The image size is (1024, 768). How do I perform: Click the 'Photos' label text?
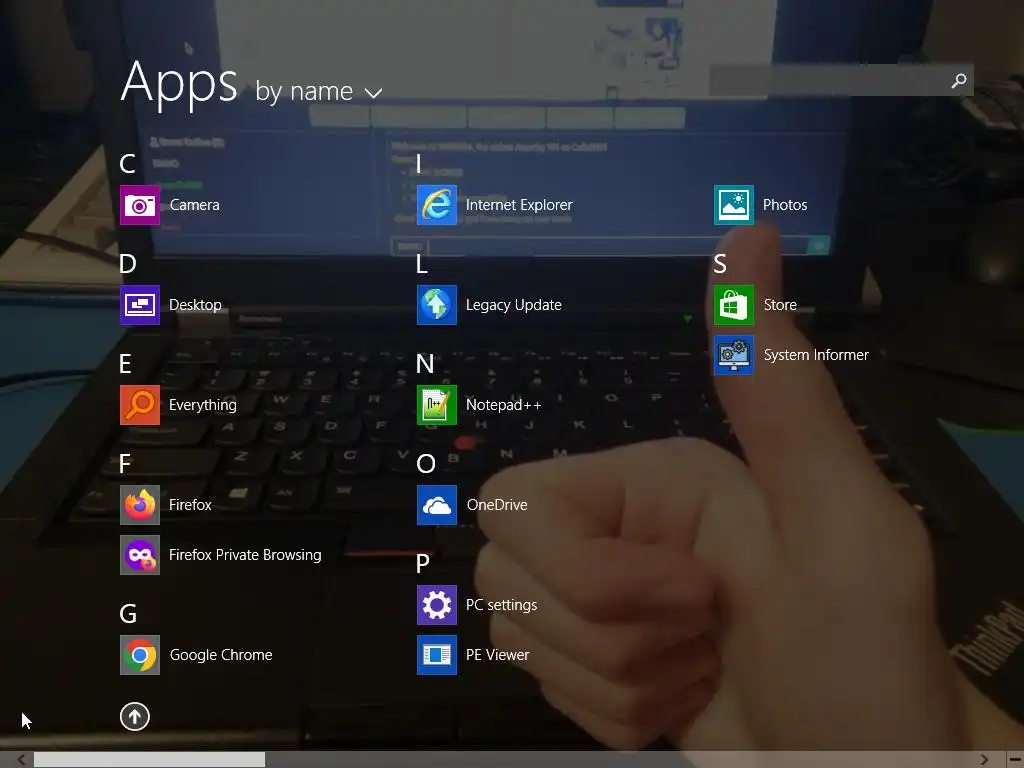(785, 205)
